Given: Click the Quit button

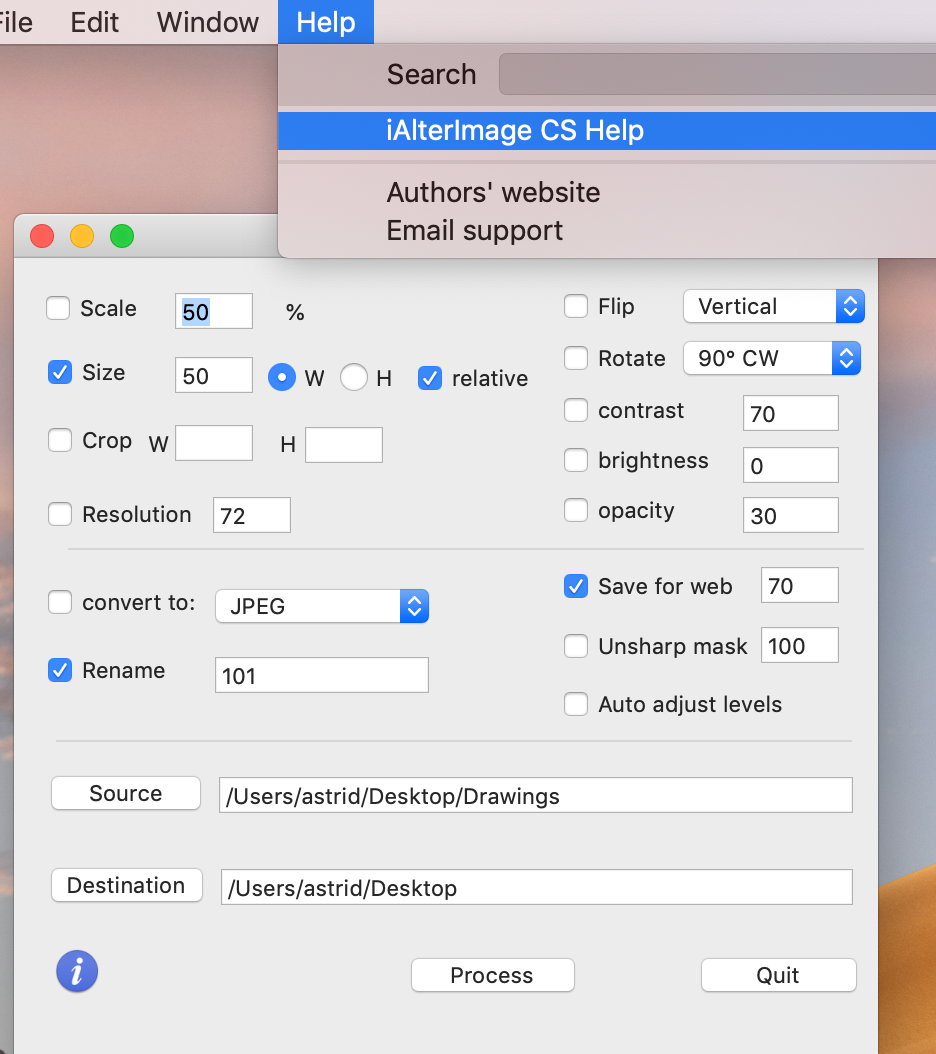Looking at the screenshot, I should 779,975.
